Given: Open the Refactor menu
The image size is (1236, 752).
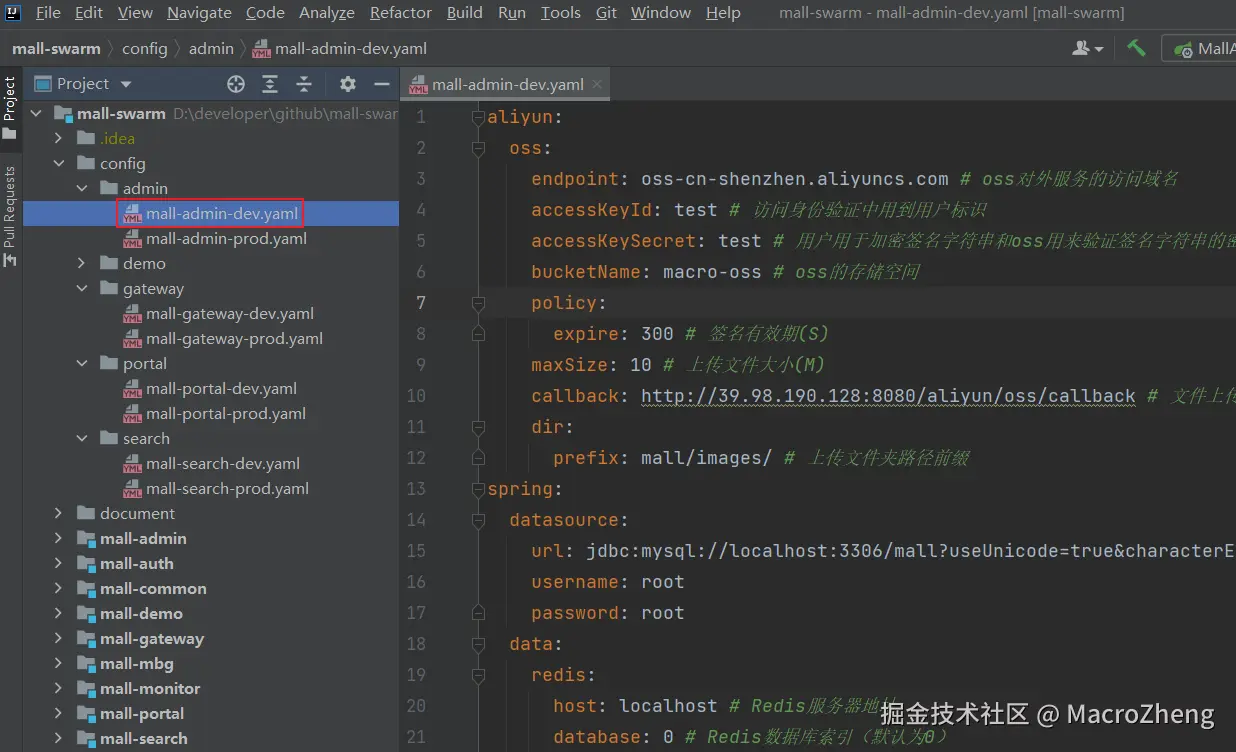Looking at the screenshot, I should [401, 13].
